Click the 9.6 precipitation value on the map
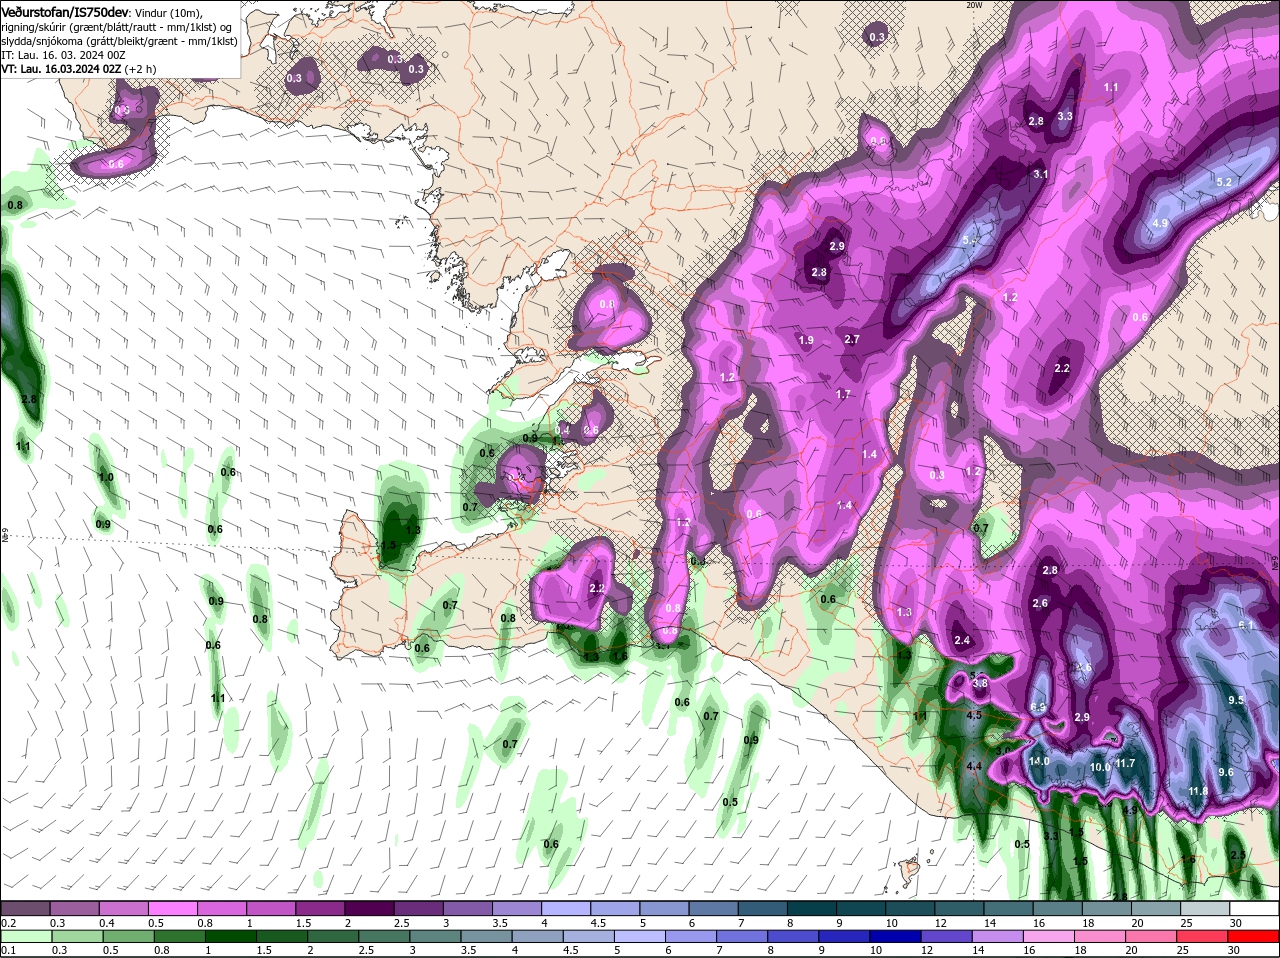1280x958 pixels. (1226, 772)
